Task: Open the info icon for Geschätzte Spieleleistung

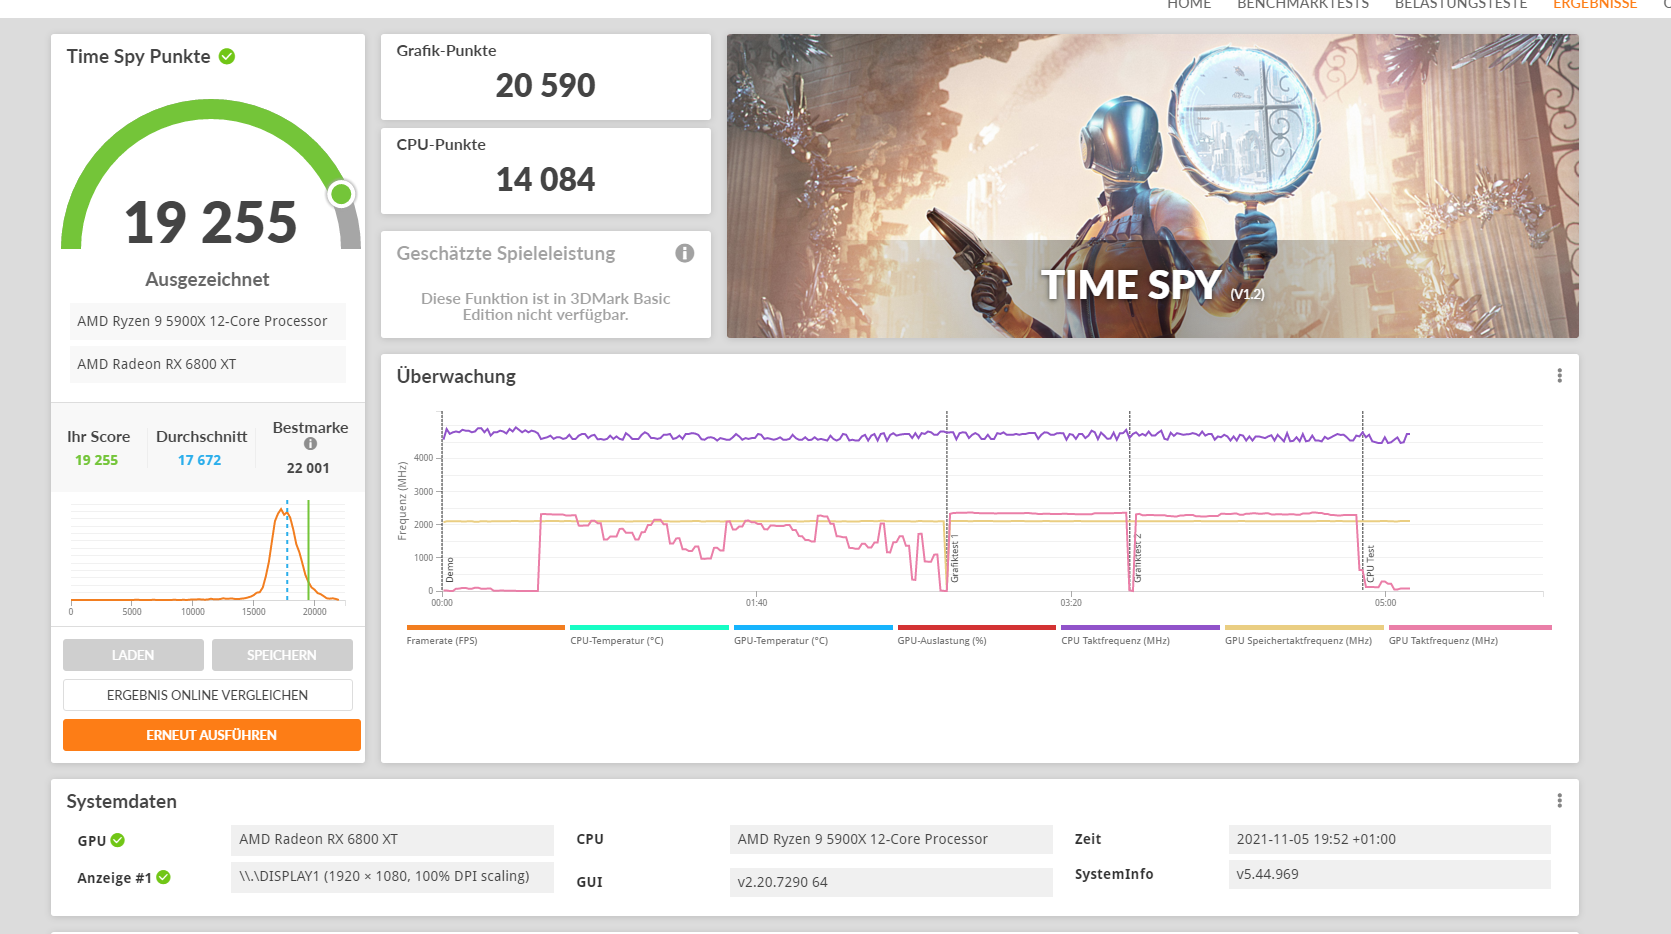Action: tap(685, 253)
